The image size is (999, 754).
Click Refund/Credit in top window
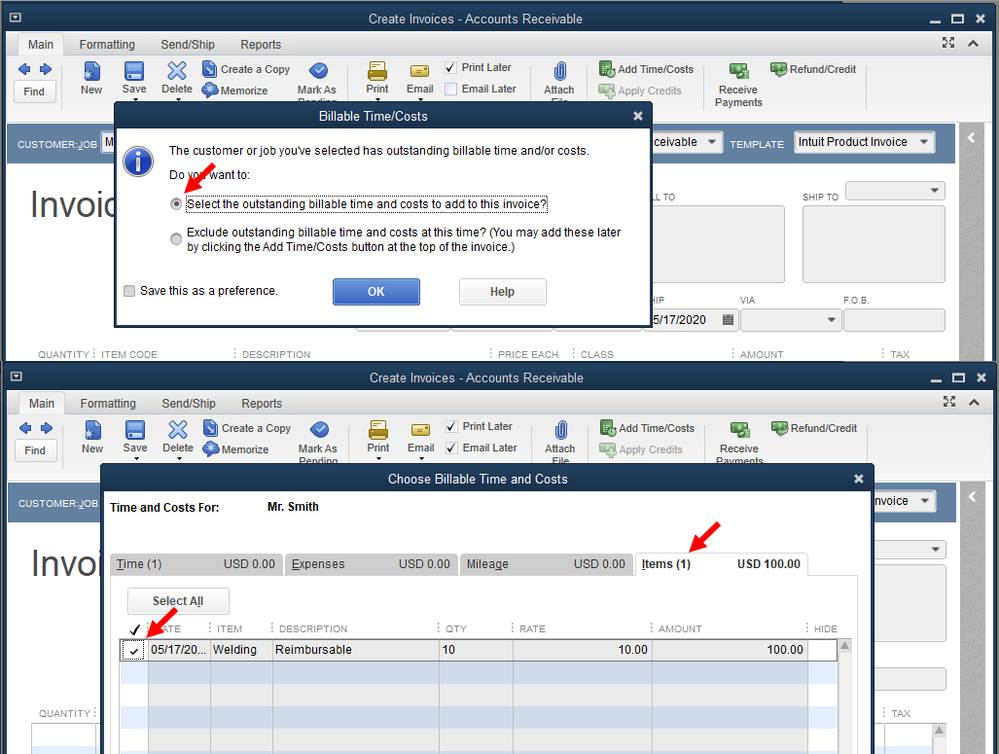[813, 69]
